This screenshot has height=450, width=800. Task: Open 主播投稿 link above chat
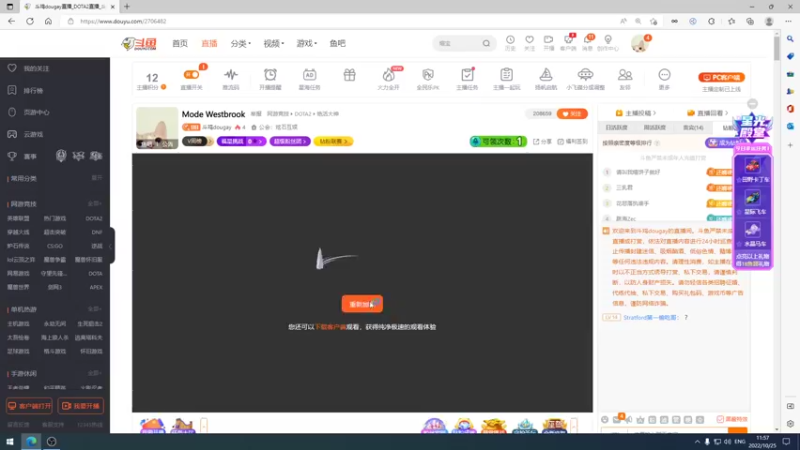click(x=636, y=113)
